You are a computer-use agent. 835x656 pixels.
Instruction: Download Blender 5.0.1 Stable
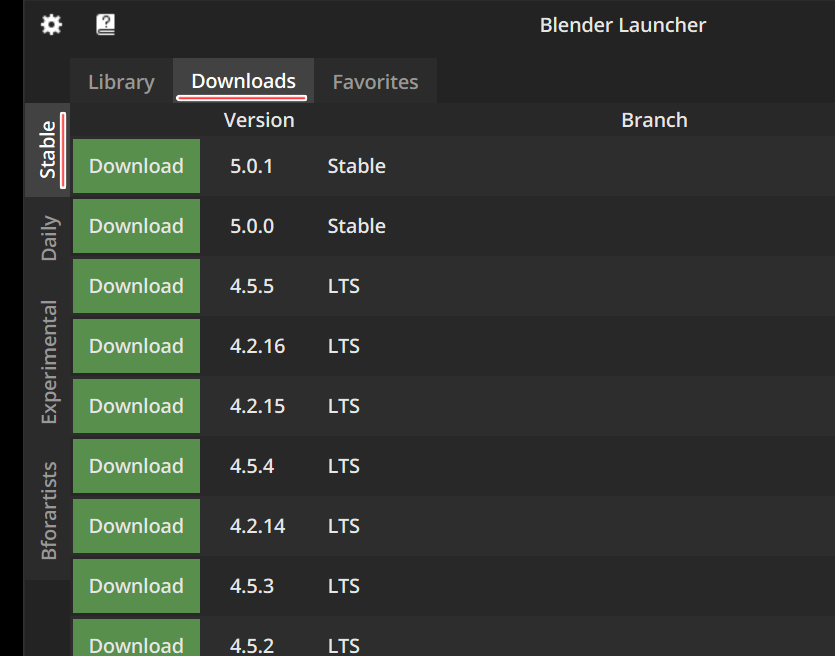pos(136,166)
